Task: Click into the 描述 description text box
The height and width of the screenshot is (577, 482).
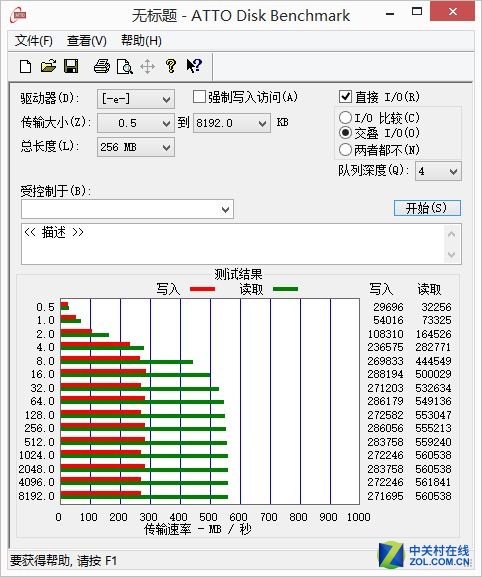Action: (234, 244)
